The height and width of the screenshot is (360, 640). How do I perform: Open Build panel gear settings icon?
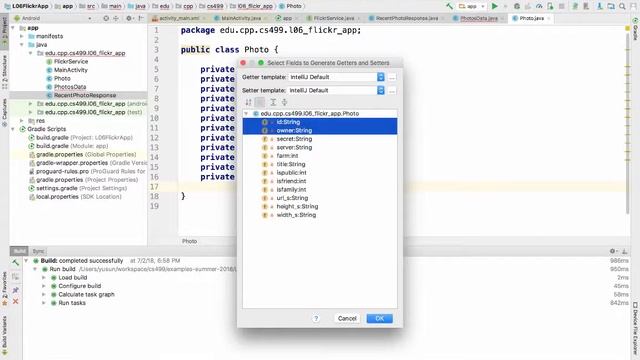(613, 251)
